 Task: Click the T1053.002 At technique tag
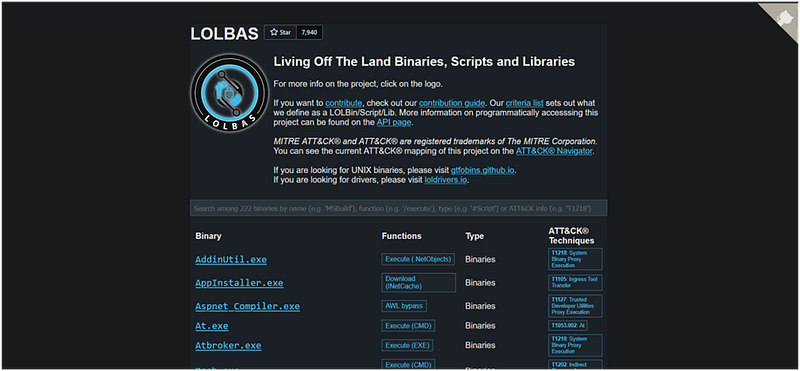(x=568, y=326)
